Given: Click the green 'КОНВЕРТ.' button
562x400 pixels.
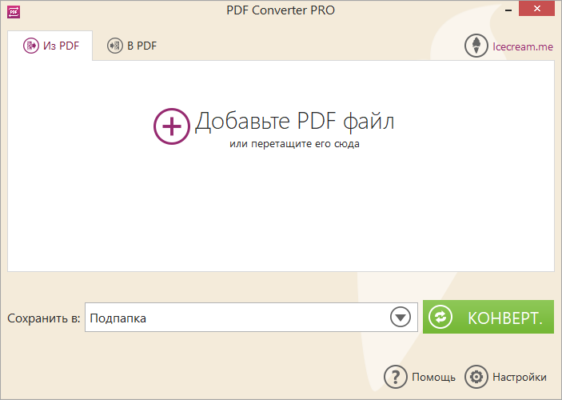Looking at the screenshot, I should coord(488,317).
